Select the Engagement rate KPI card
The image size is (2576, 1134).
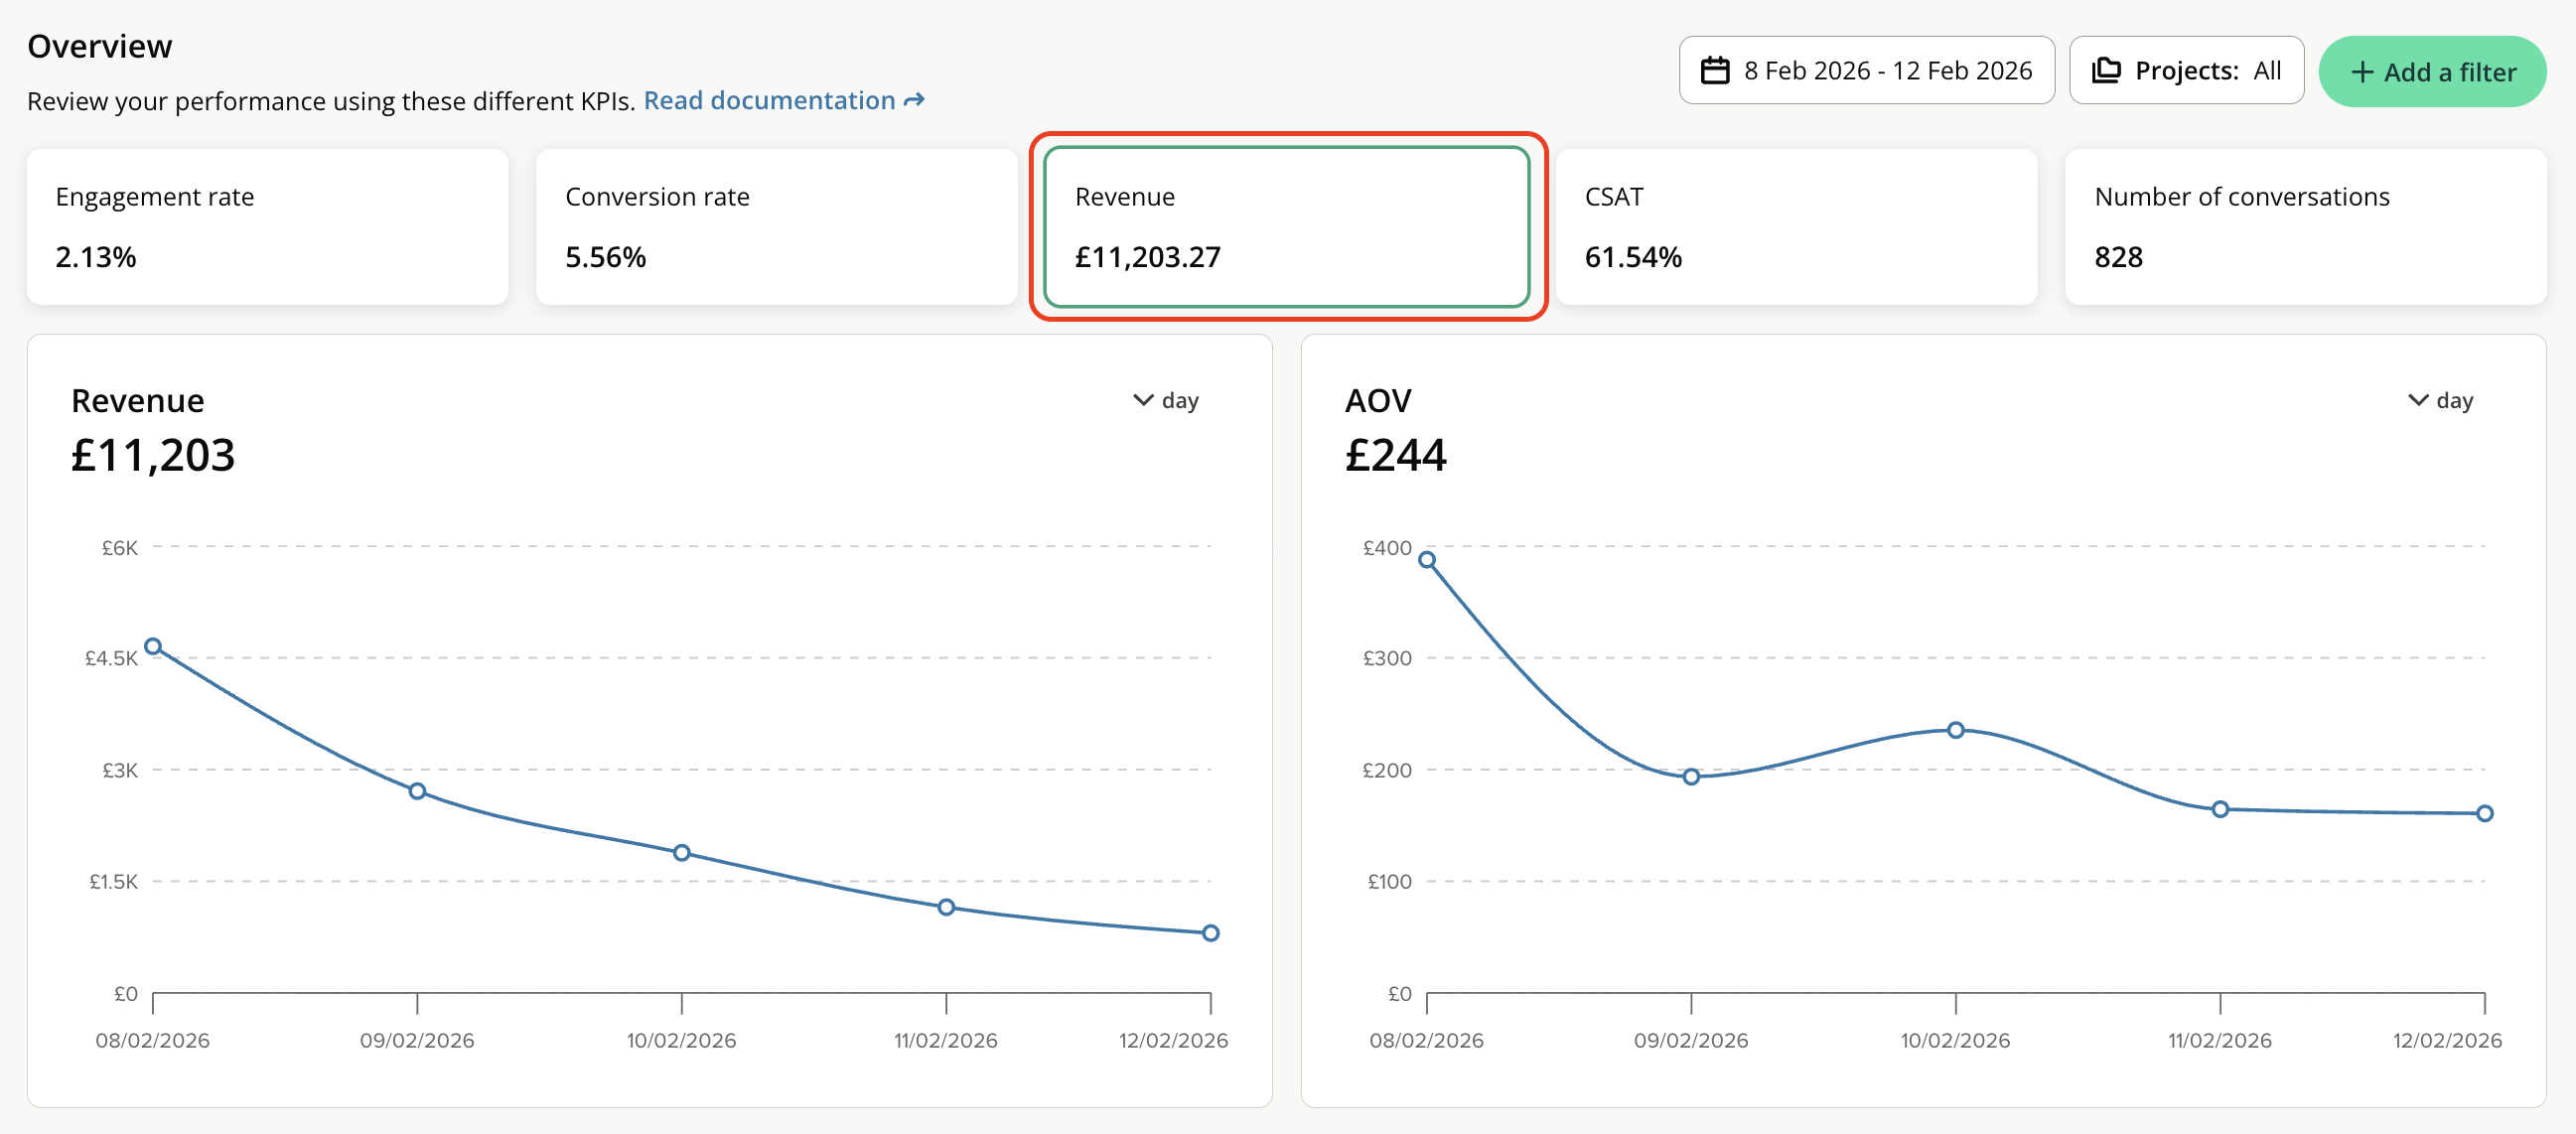(x=267, y=227)
